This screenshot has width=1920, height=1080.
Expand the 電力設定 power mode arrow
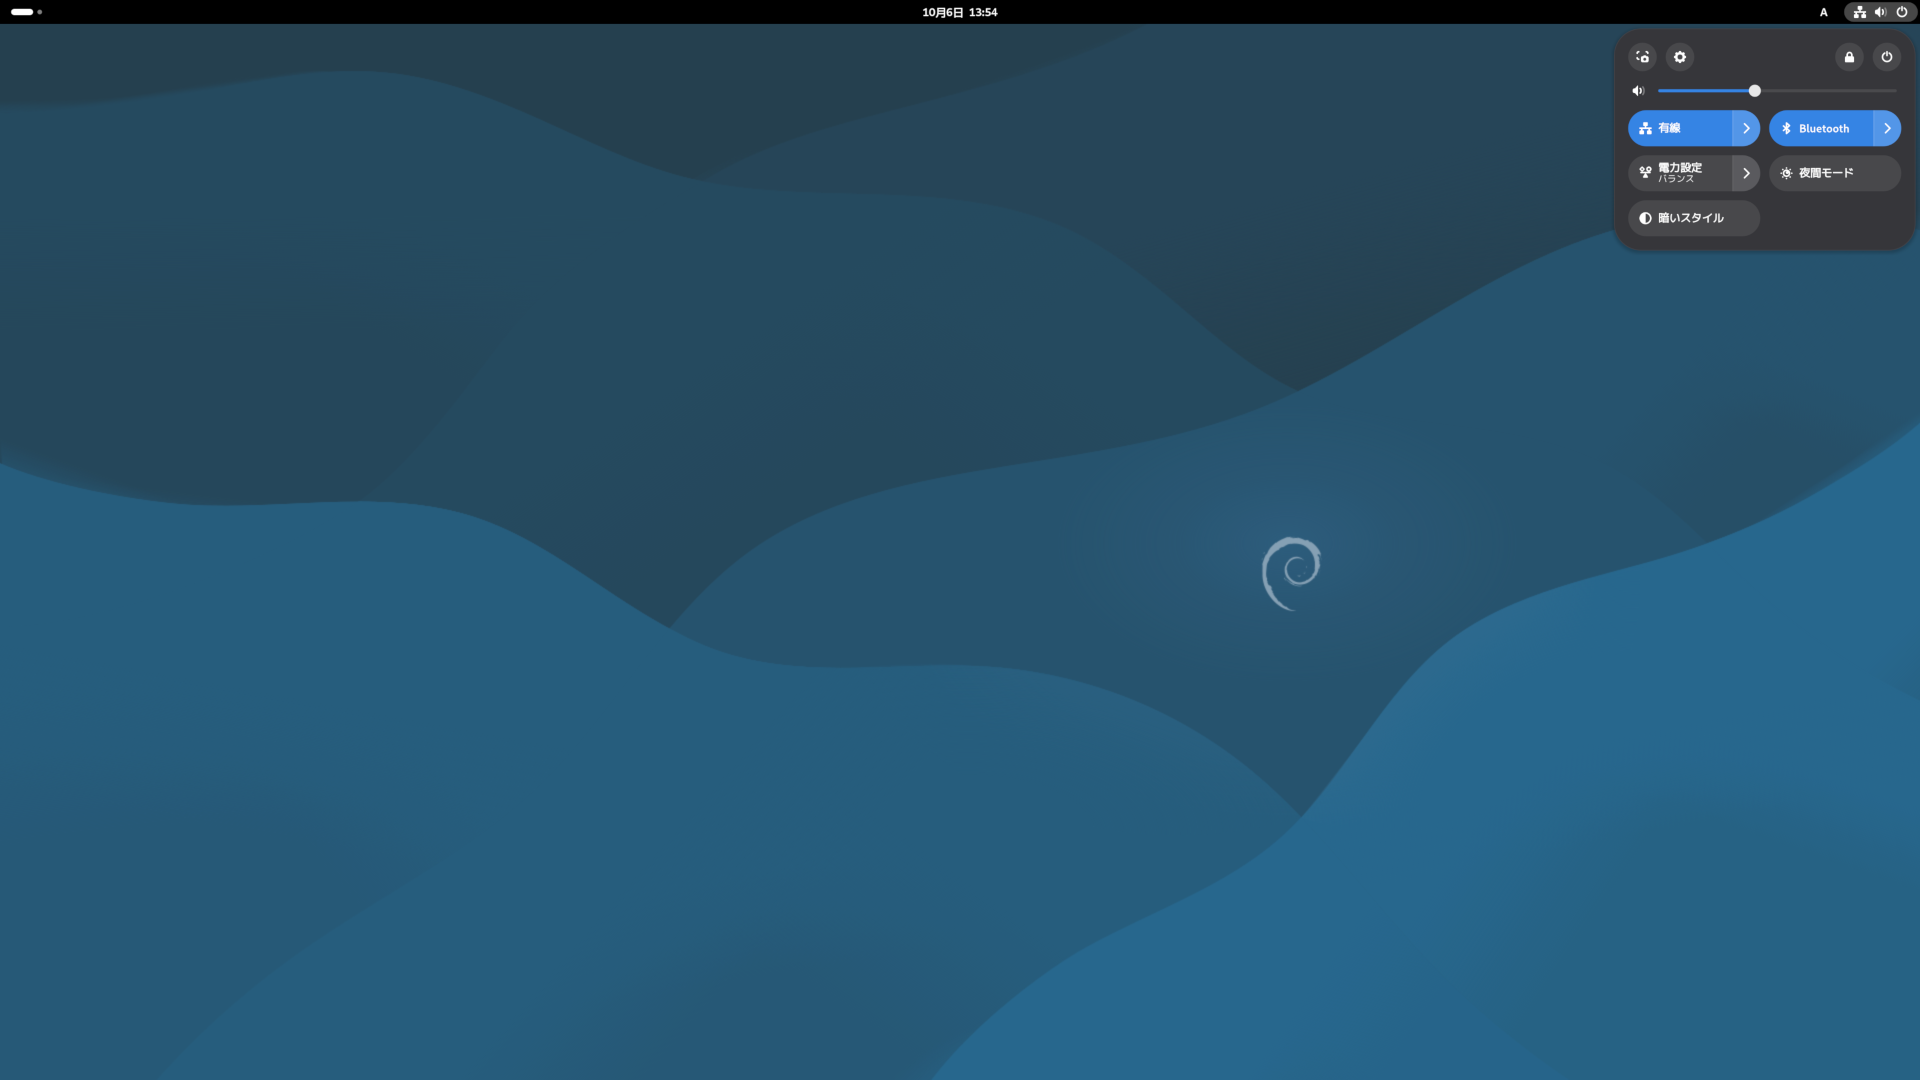[1746, 173]
